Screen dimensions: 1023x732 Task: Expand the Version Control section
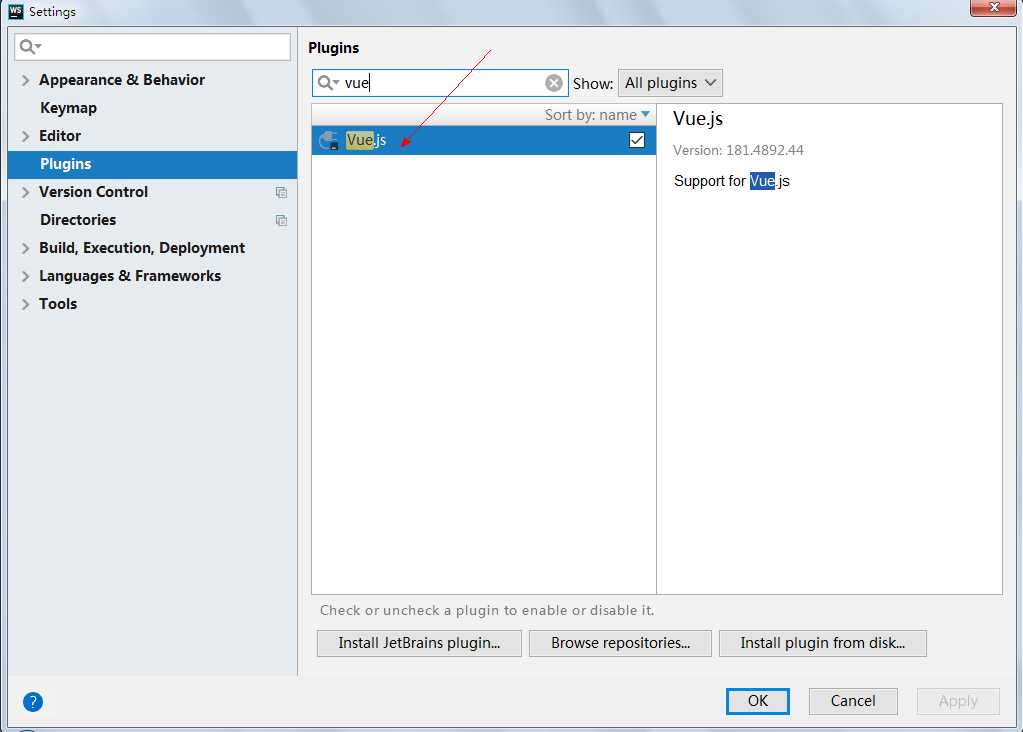coord(25,192)
